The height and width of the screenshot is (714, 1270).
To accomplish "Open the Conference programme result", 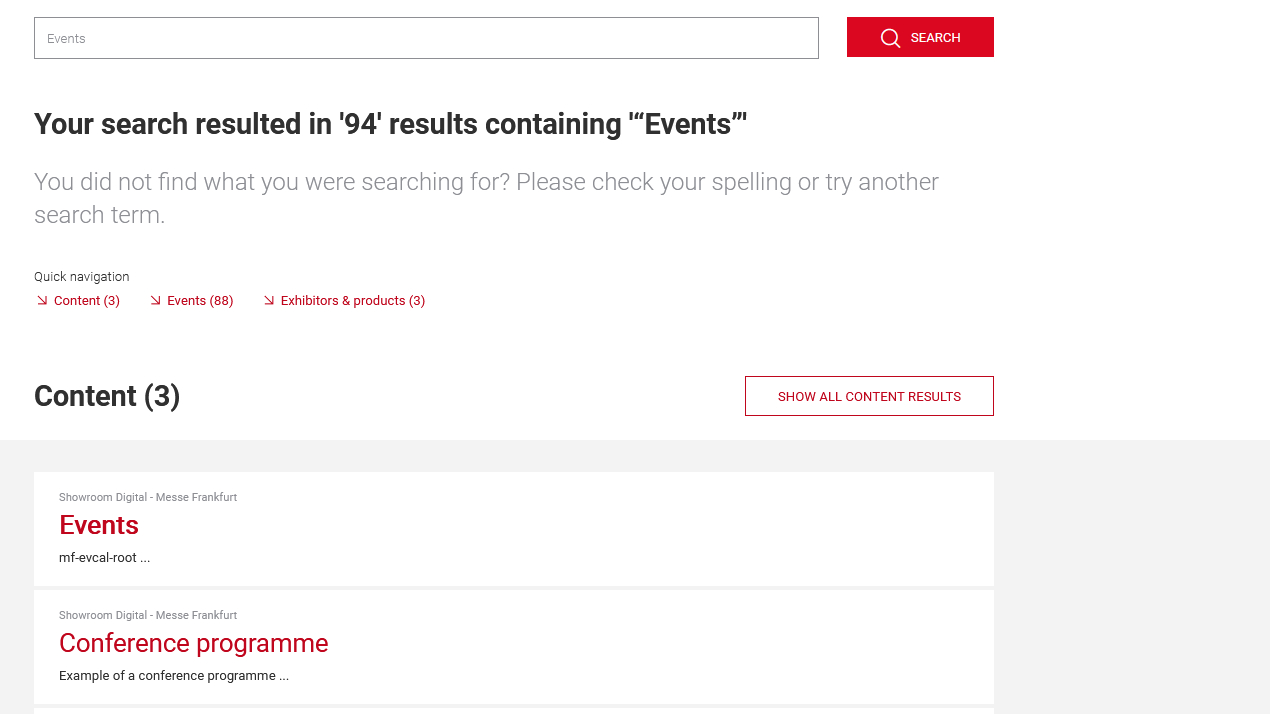I will tap(193, 643).
